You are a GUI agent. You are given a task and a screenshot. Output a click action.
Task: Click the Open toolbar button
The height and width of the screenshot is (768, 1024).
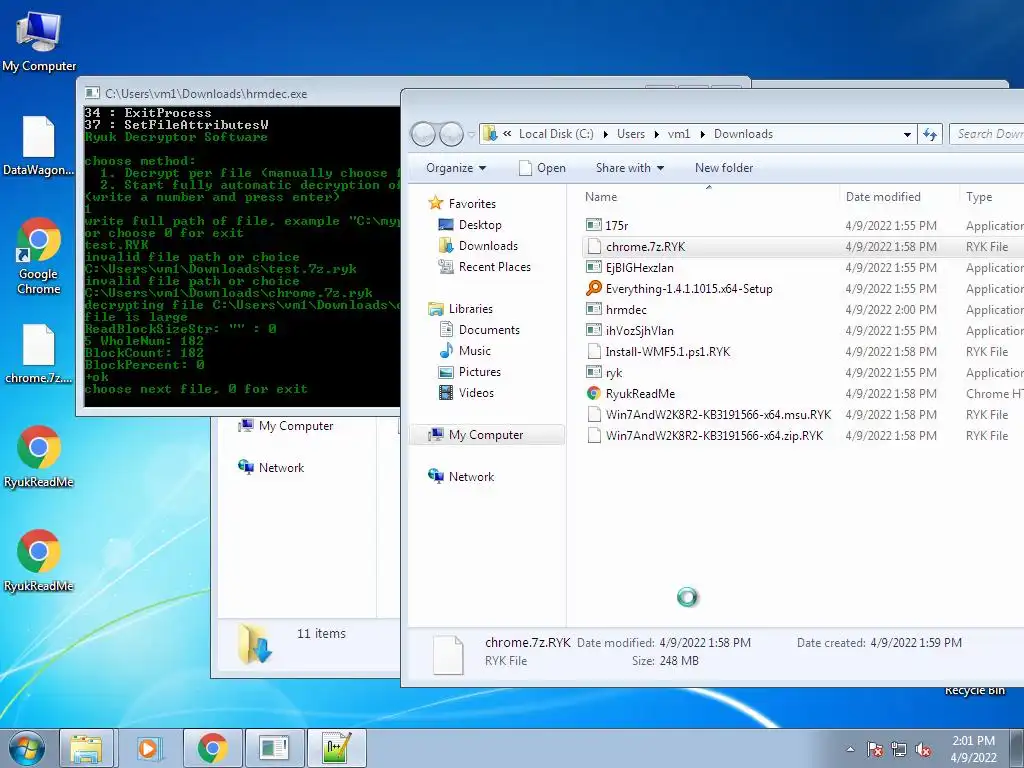542,168
